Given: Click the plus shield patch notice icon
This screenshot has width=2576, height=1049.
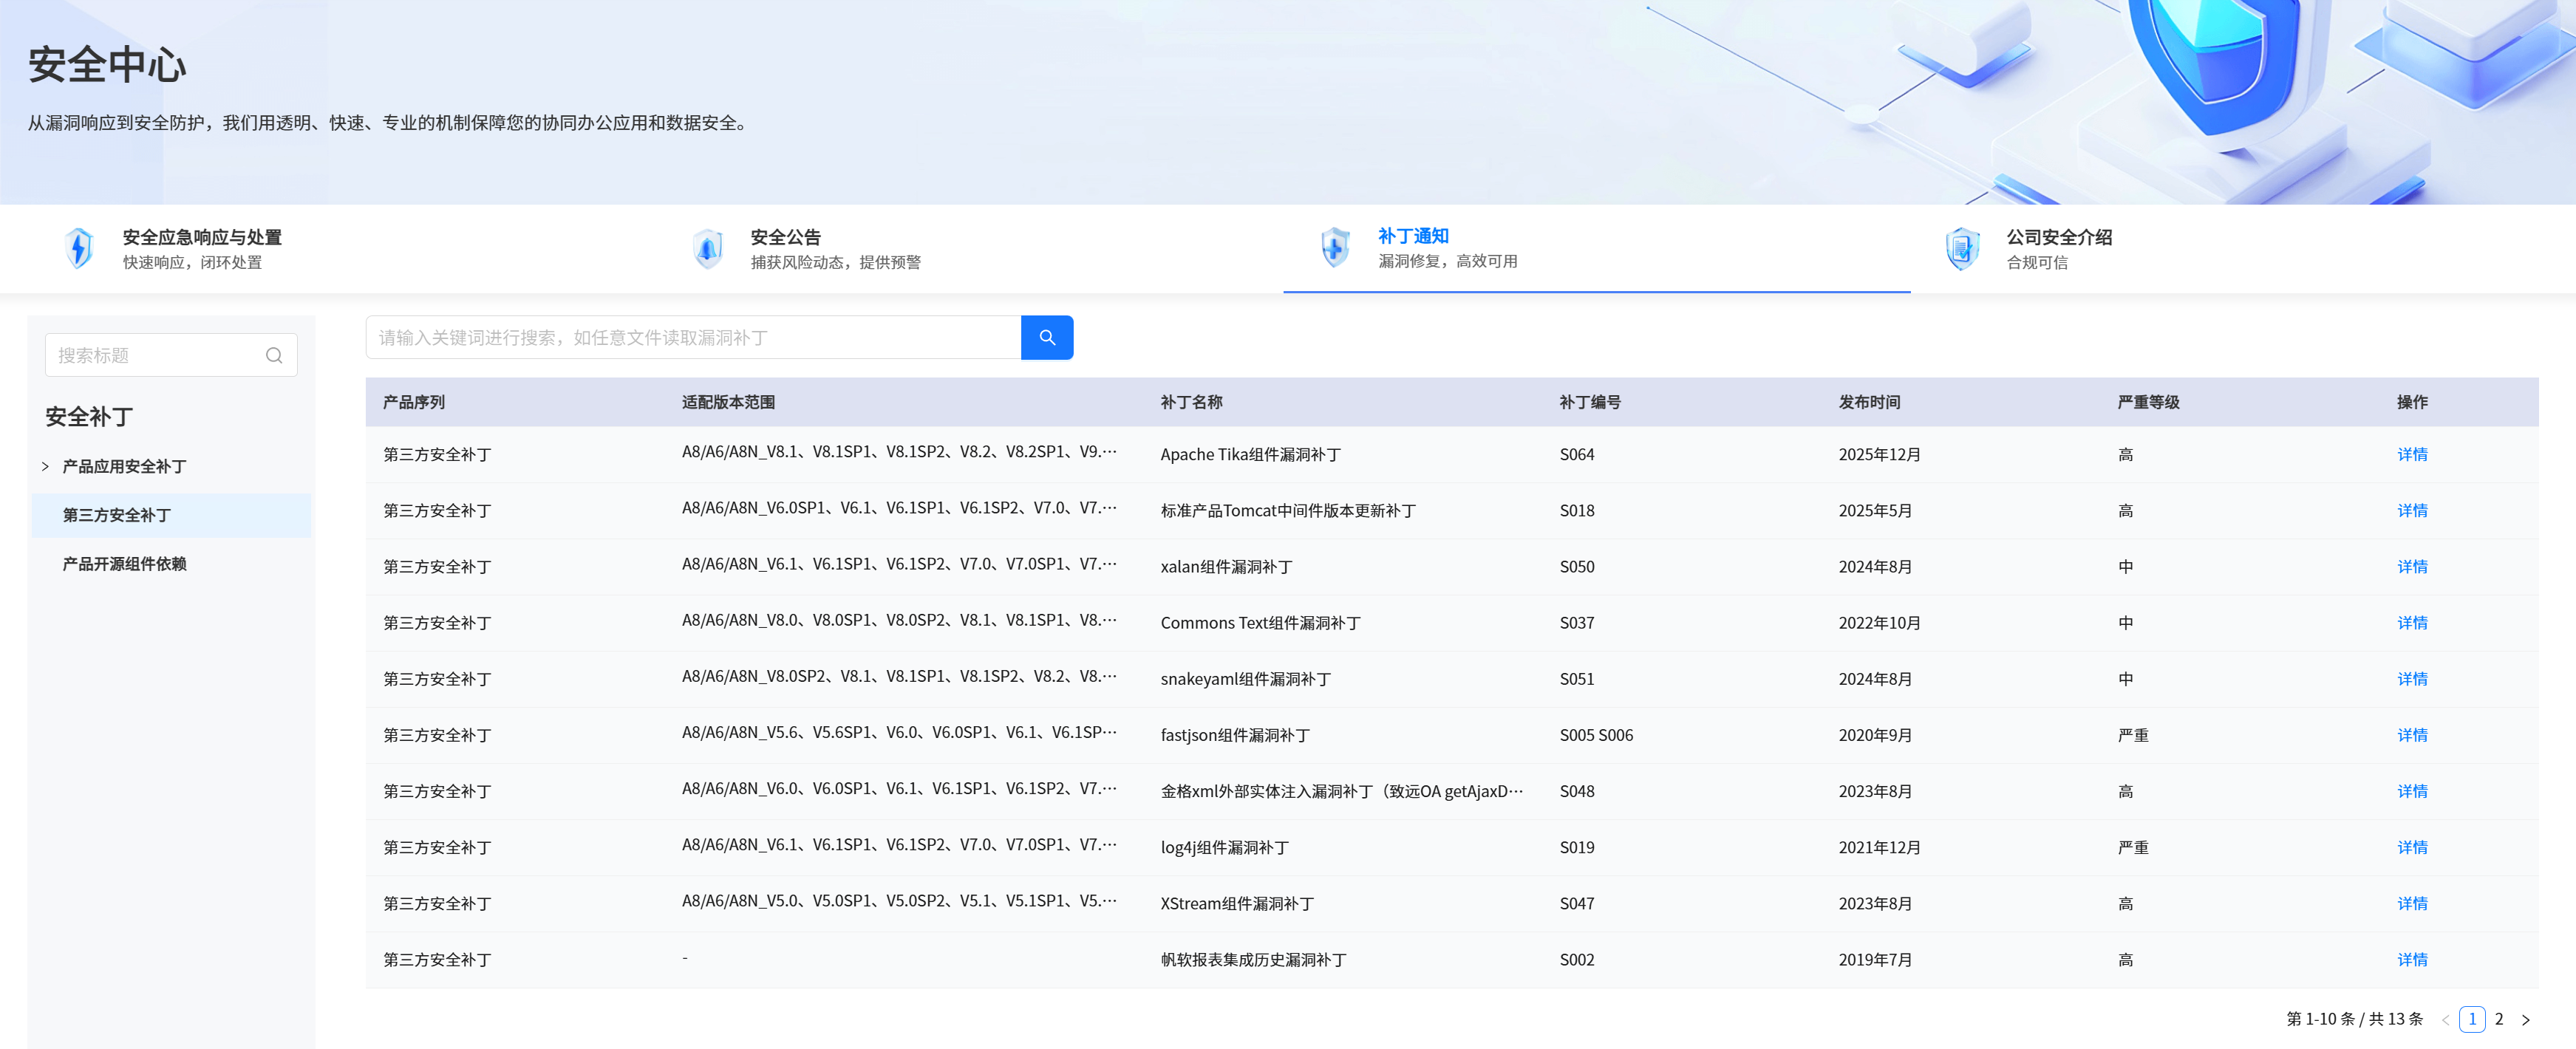Looking at the screenshot, I should [x=1335, y=247].
